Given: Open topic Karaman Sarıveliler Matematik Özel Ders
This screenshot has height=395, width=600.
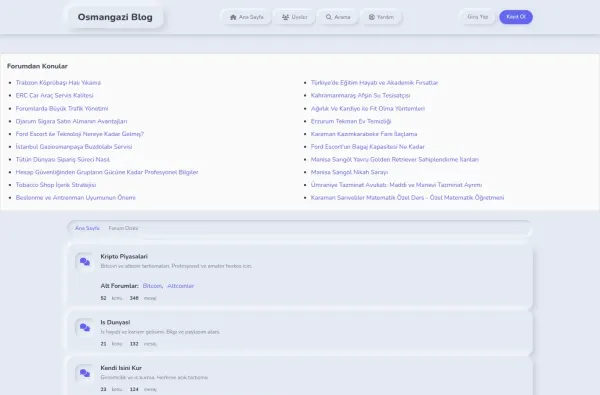Looking at the screenshot, I should pyautogui.click(x=407, y=198).
